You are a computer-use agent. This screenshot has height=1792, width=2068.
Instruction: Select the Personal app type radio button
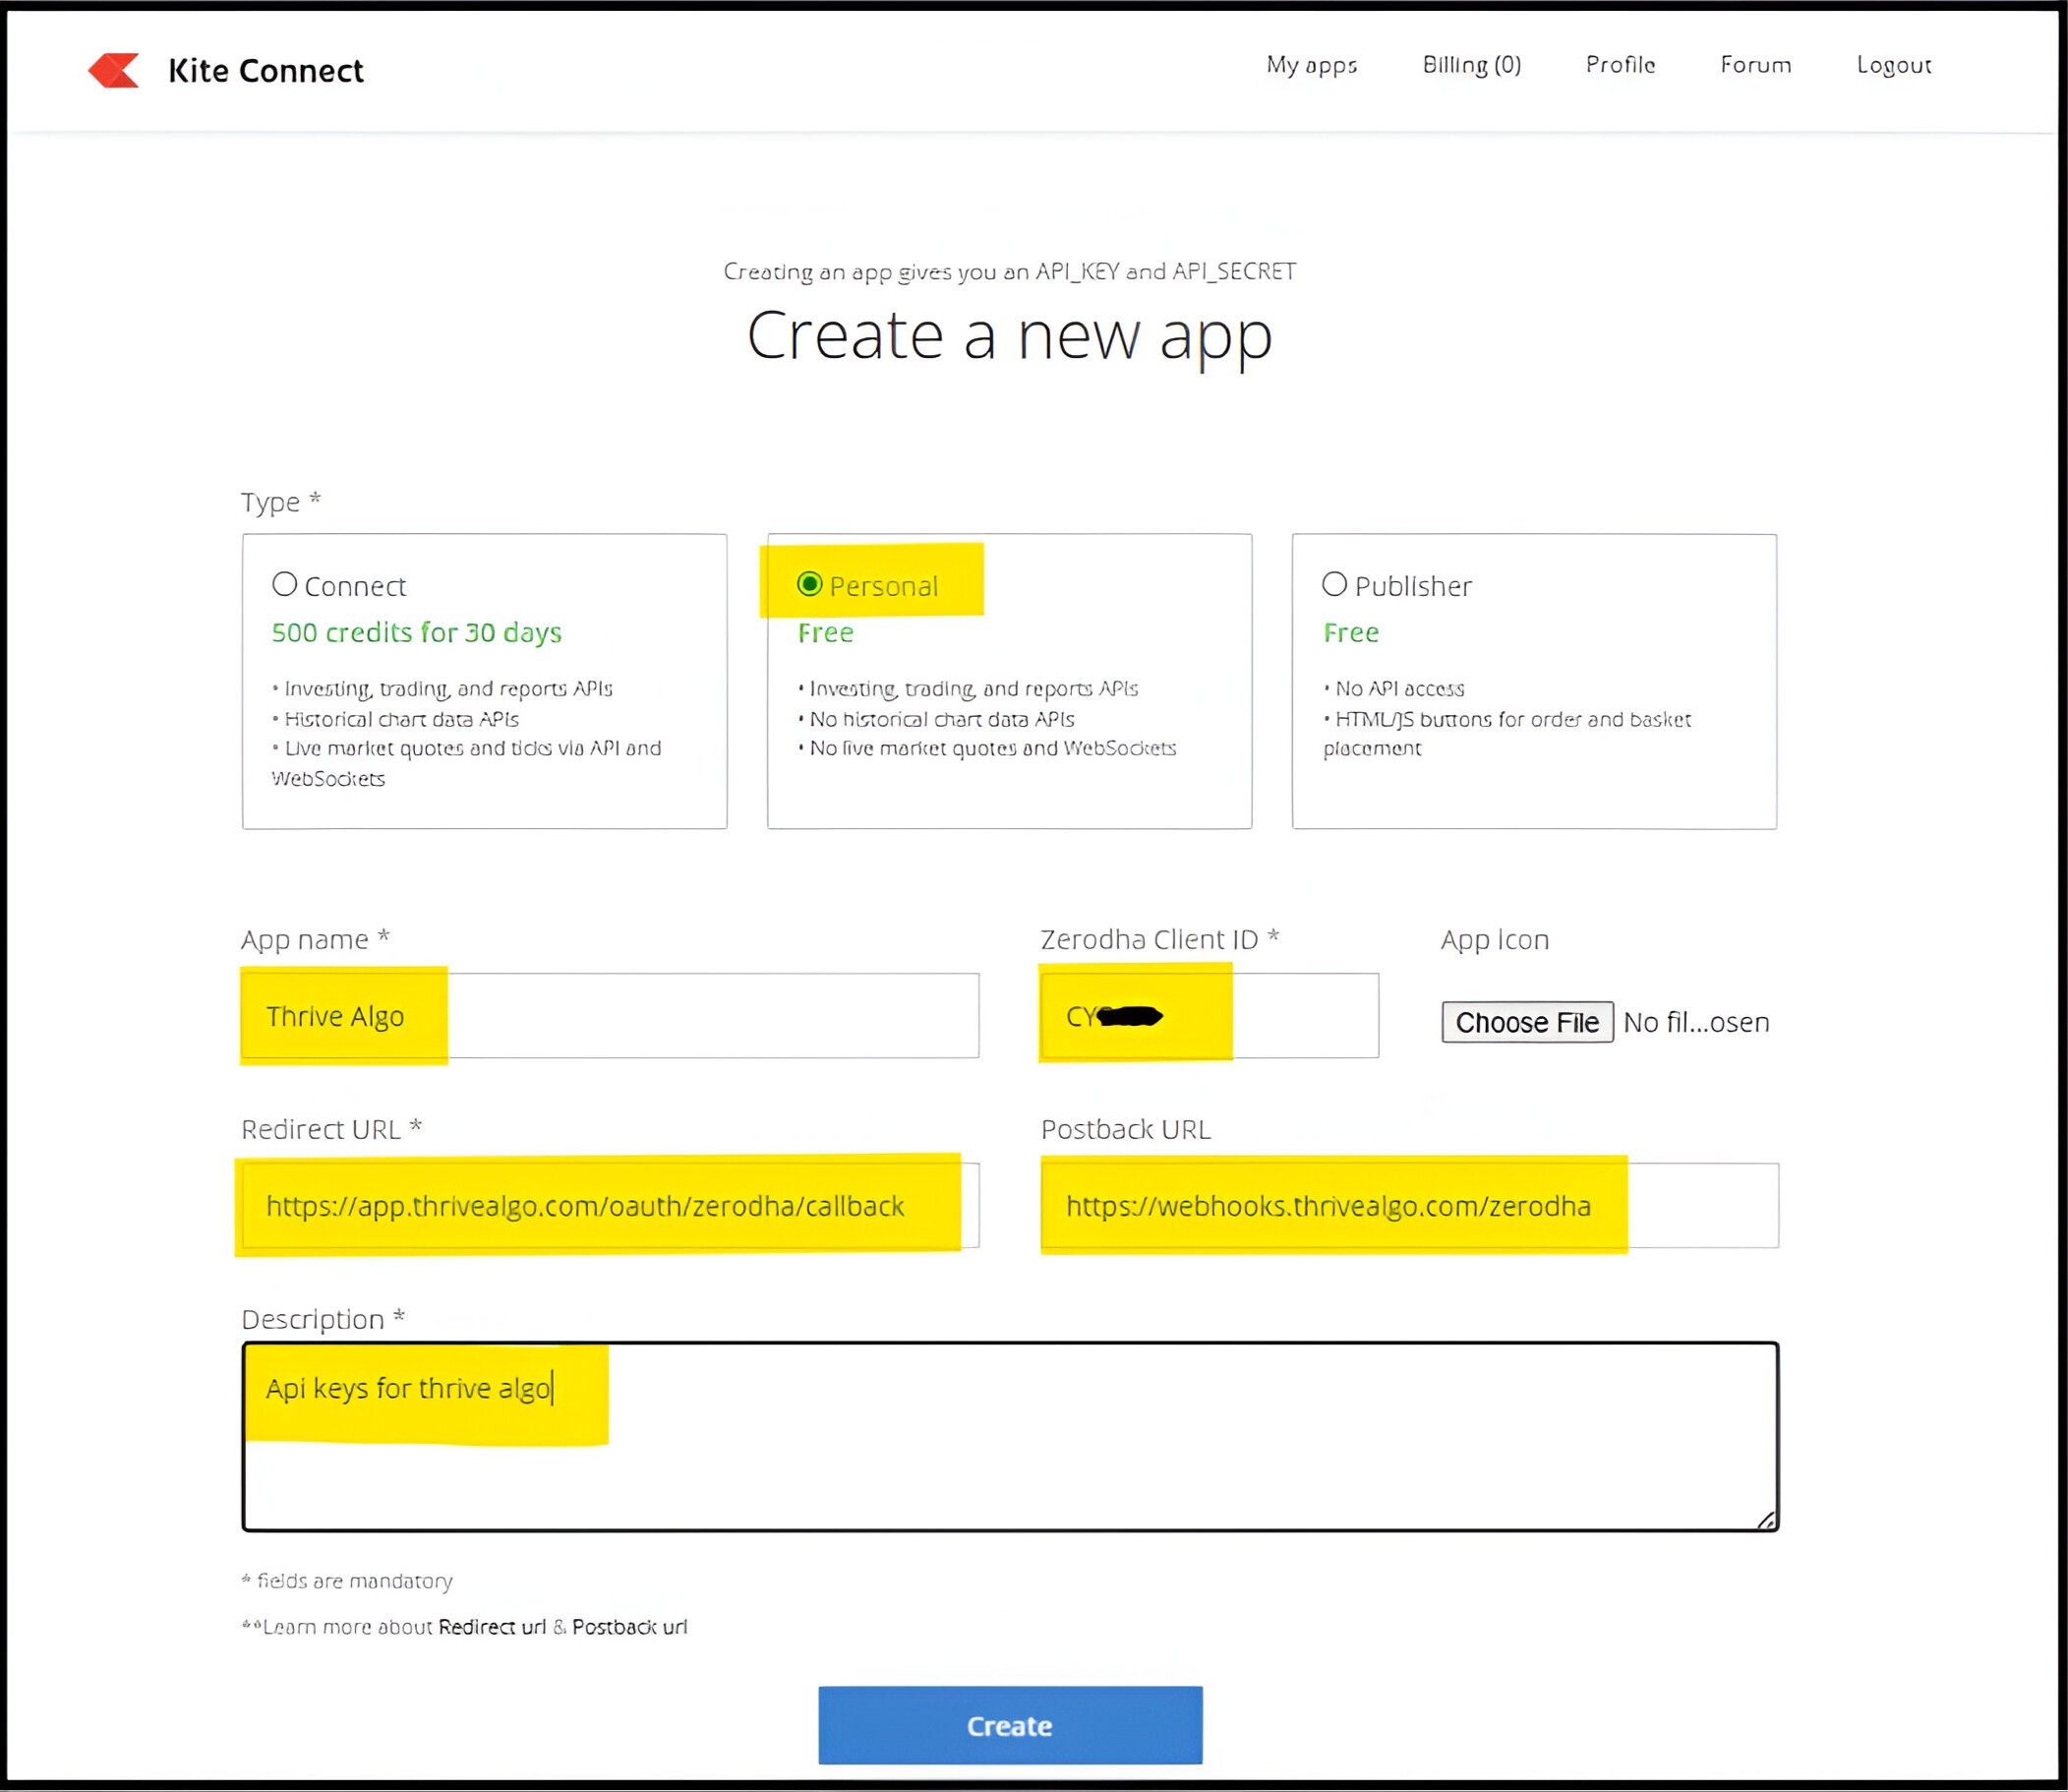[x=809, y=584]
